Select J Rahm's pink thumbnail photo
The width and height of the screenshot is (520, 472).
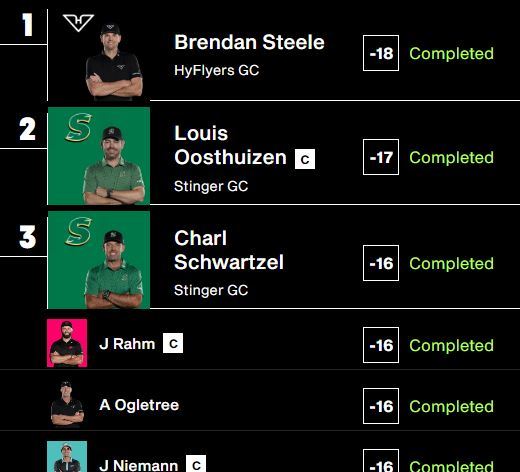(67, 343)
